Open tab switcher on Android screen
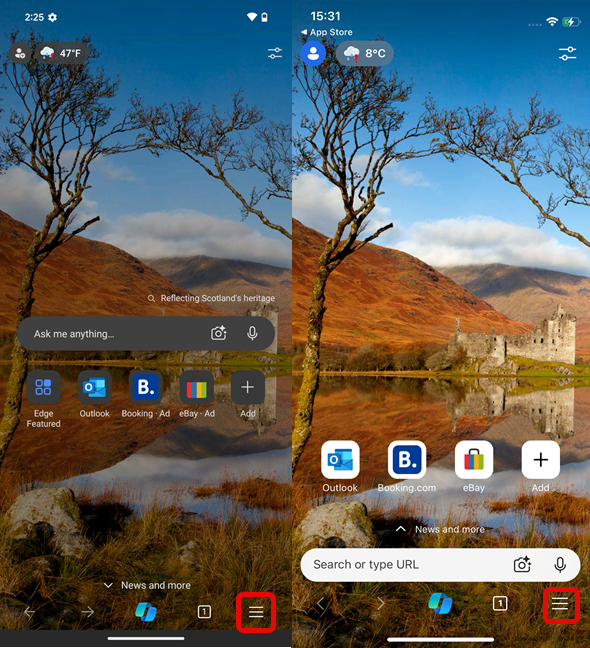This screenshot has width=590, height=648. click(x=204, y=612)
